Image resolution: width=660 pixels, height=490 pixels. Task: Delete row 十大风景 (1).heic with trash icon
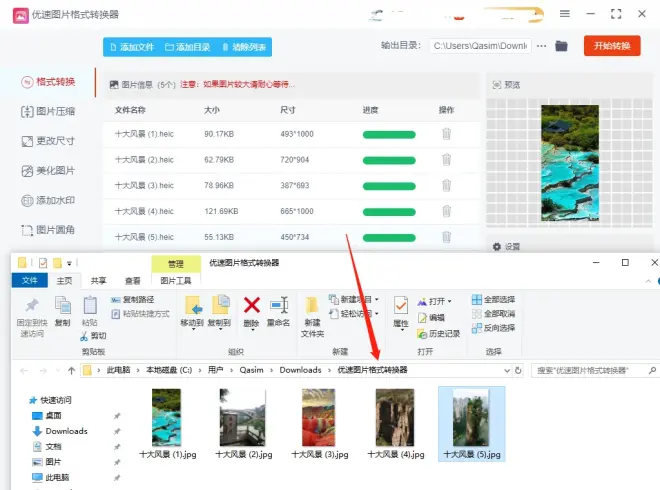tap(447, 134)
